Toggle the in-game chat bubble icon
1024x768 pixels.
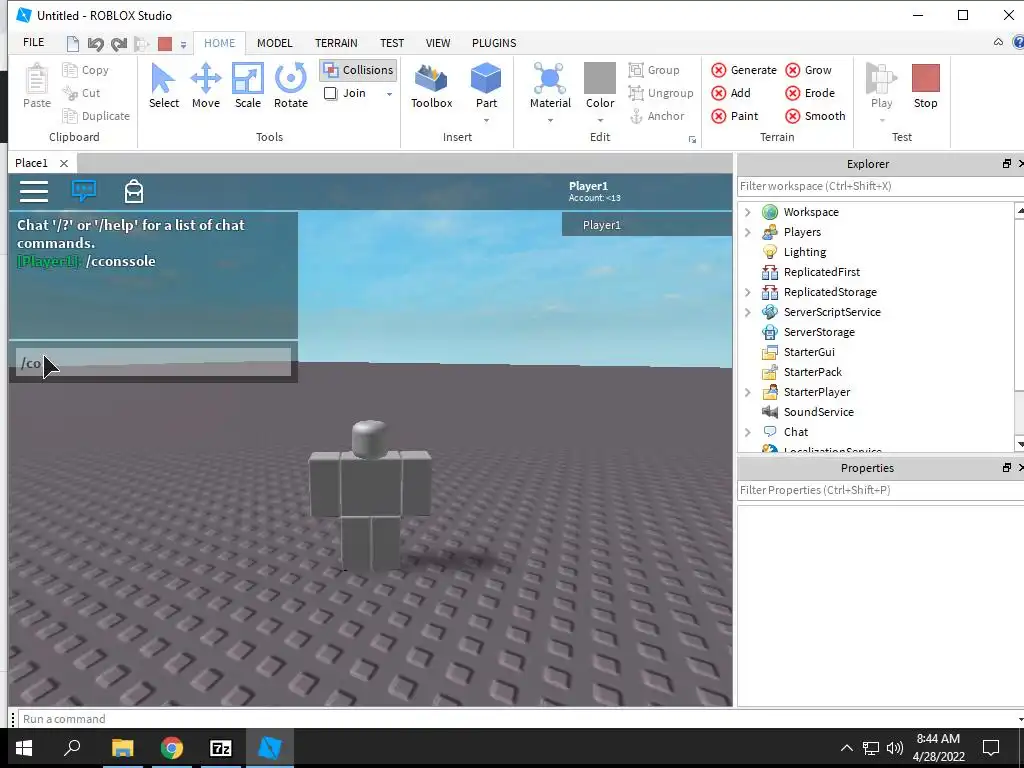(x=84, y=191)
